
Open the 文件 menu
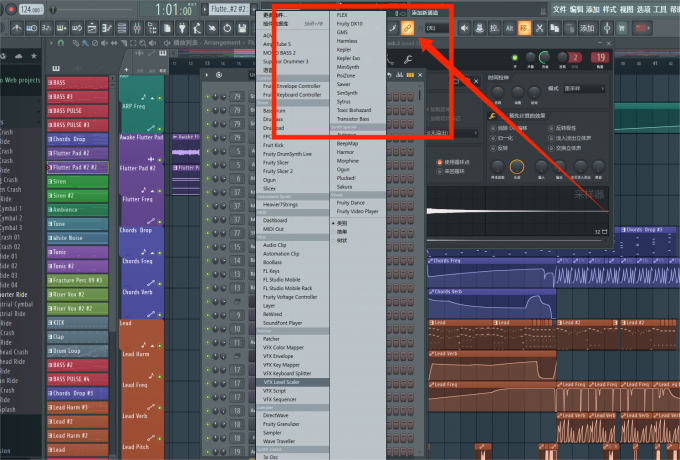pyautogui.click(x=559, y=8)
